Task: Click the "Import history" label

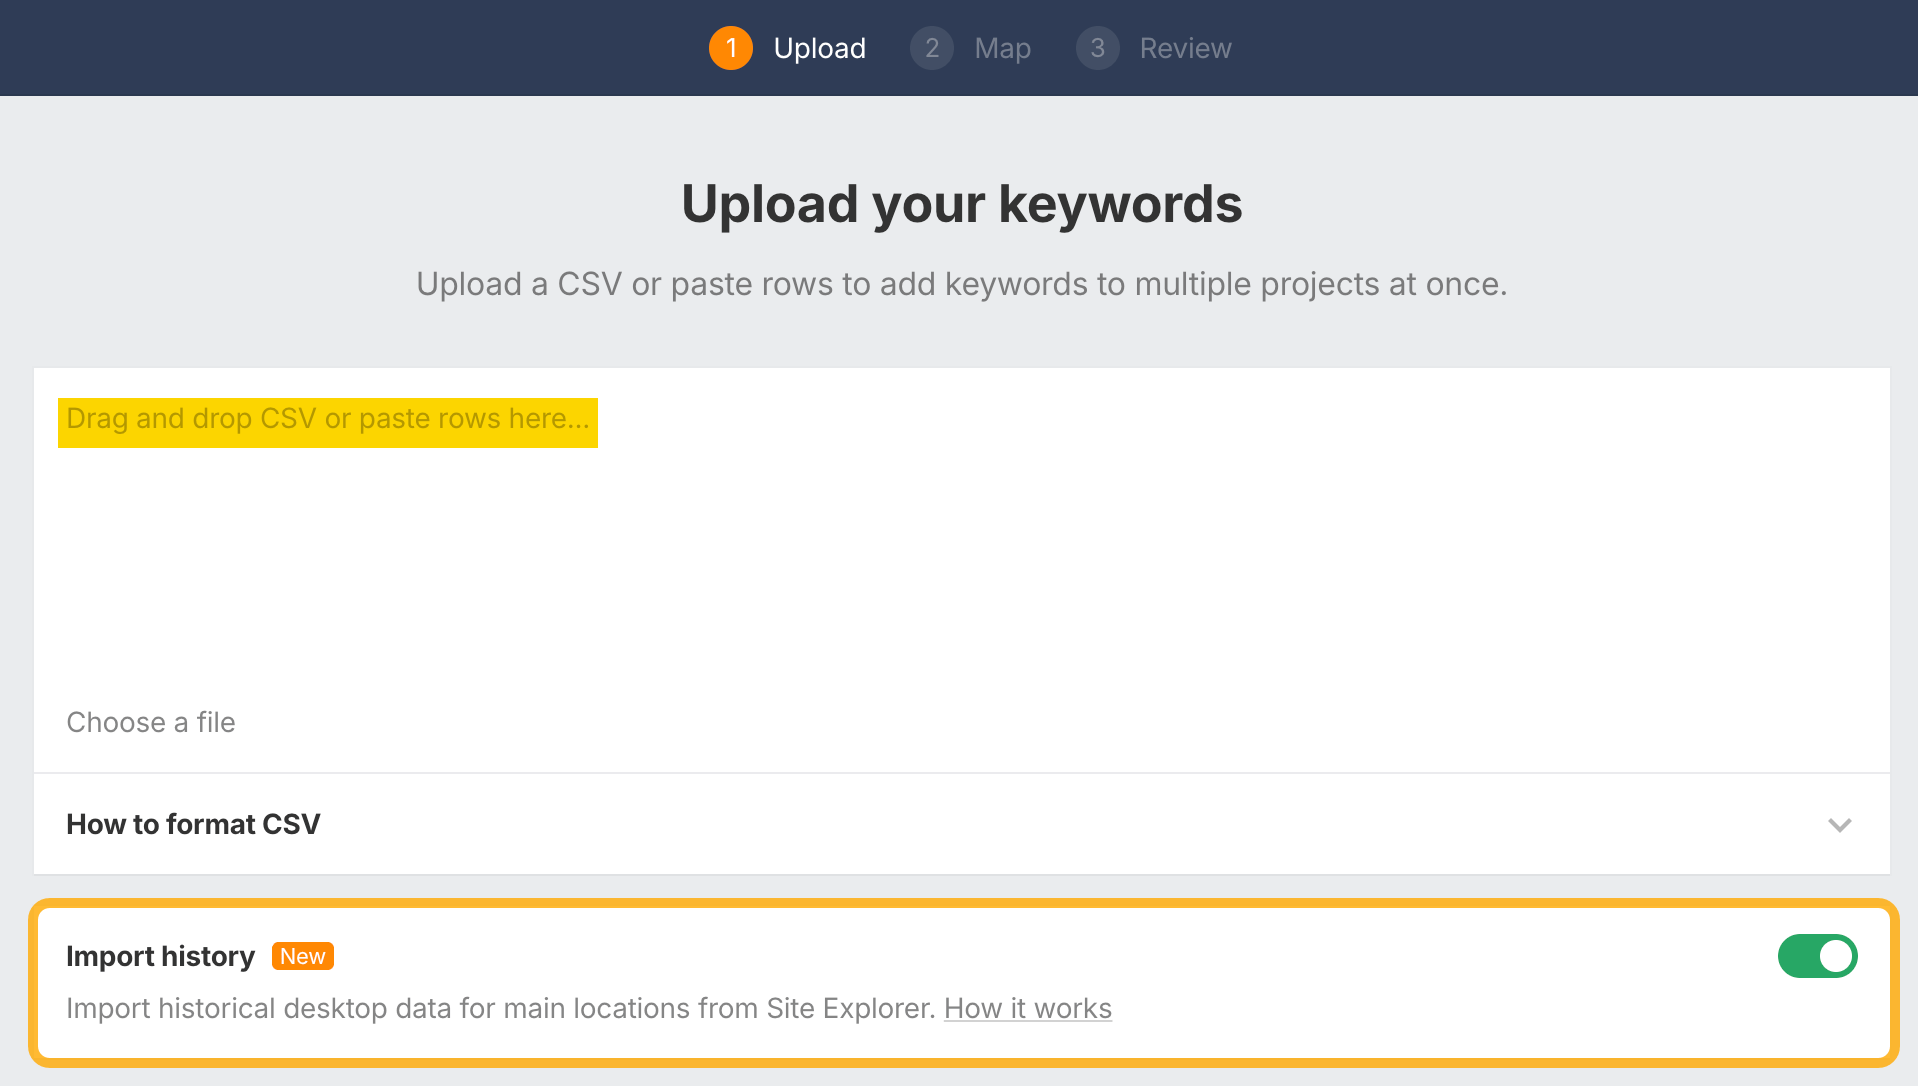Action: click(x=160, y=956)
